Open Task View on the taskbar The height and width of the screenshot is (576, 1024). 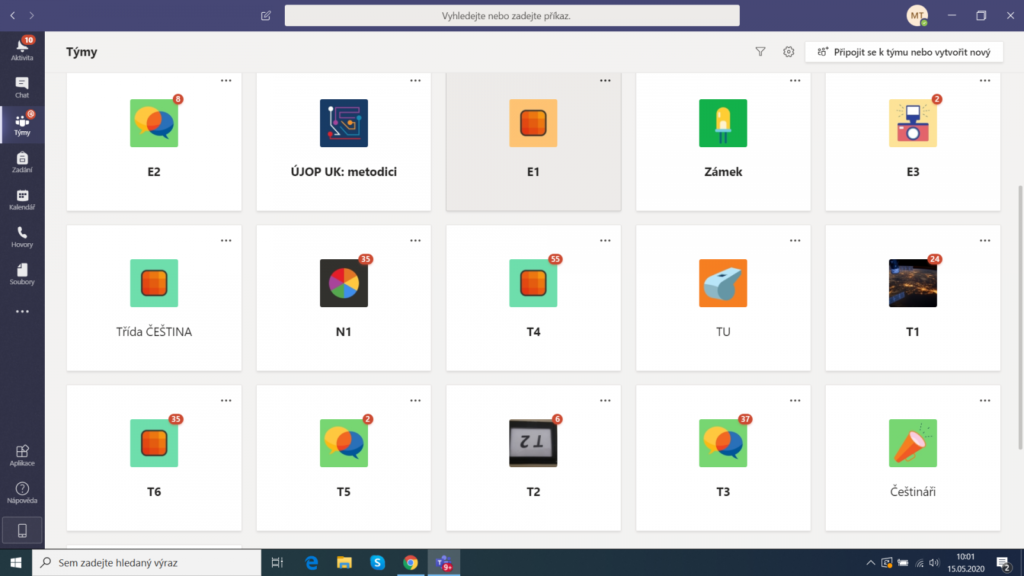(278, 562)
